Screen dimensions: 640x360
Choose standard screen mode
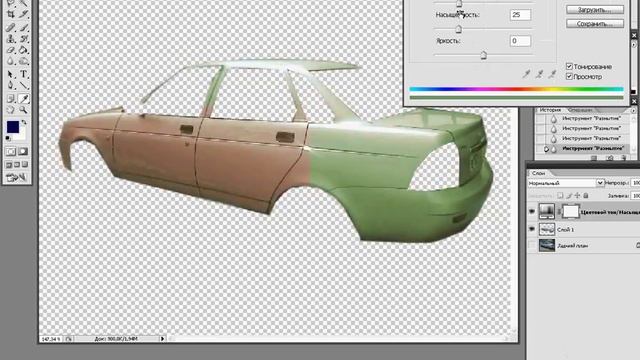9,164
